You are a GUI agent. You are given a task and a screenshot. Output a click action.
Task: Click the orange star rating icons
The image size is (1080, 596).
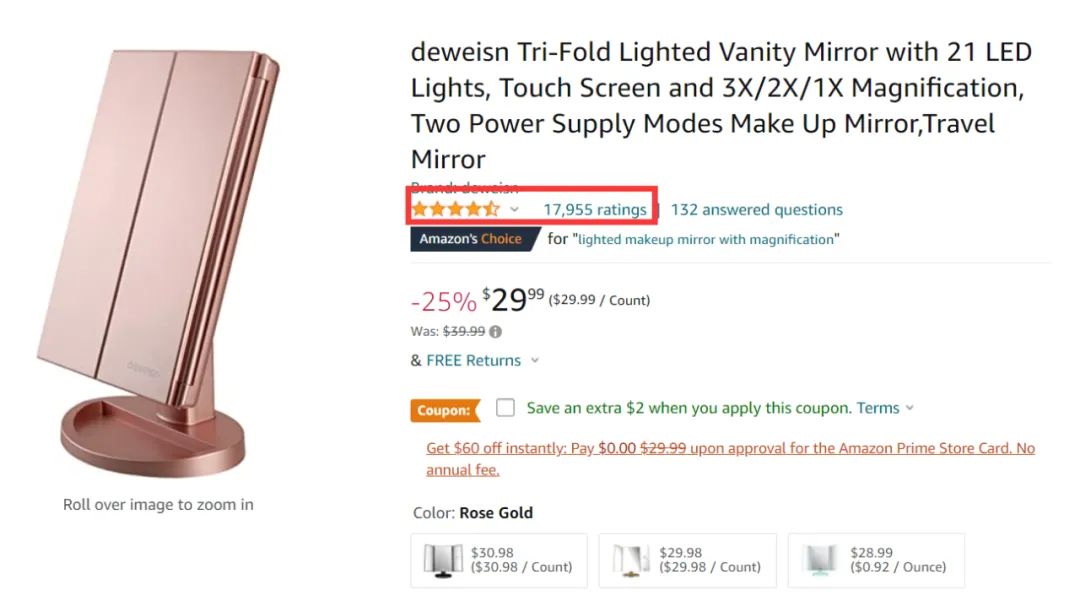coord(455,209)
